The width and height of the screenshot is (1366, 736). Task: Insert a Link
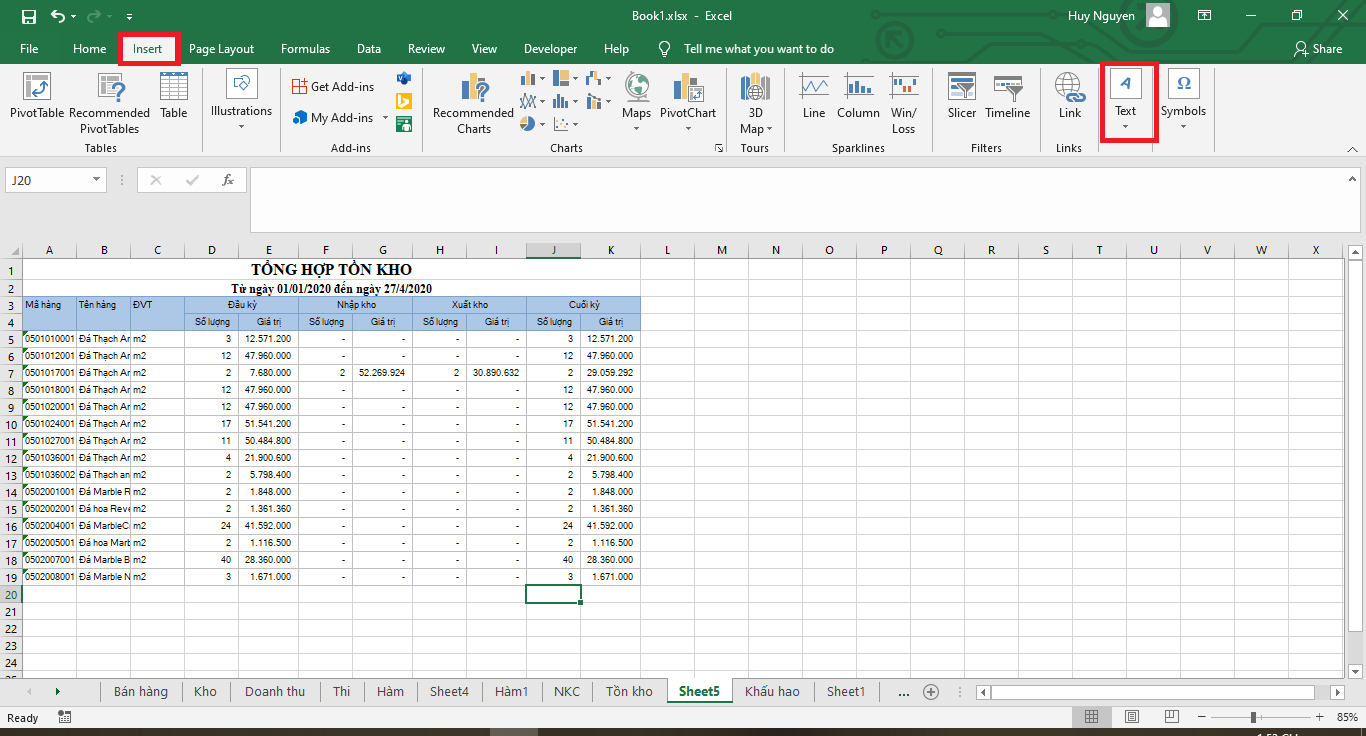1069,100
